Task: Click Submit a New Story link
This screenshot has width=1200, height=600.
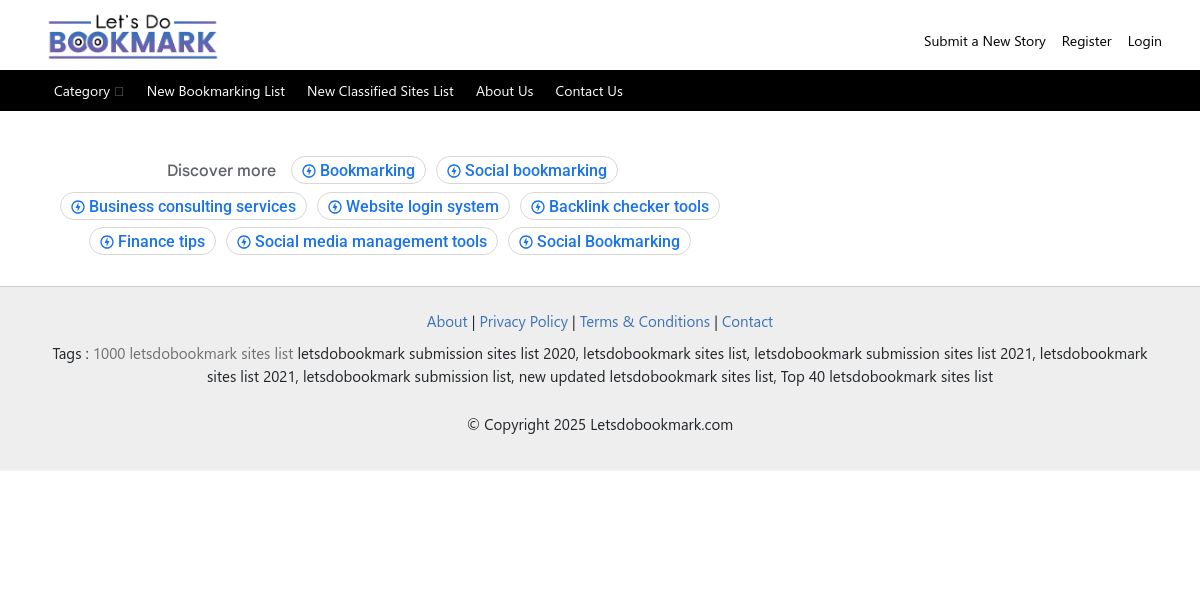Action: pos(985,41)
